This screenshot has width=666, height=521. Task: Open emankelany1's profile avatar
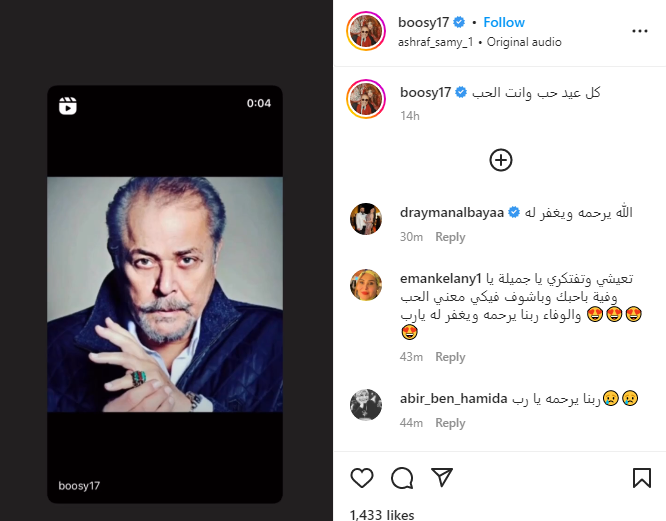(x=366, y=285)
